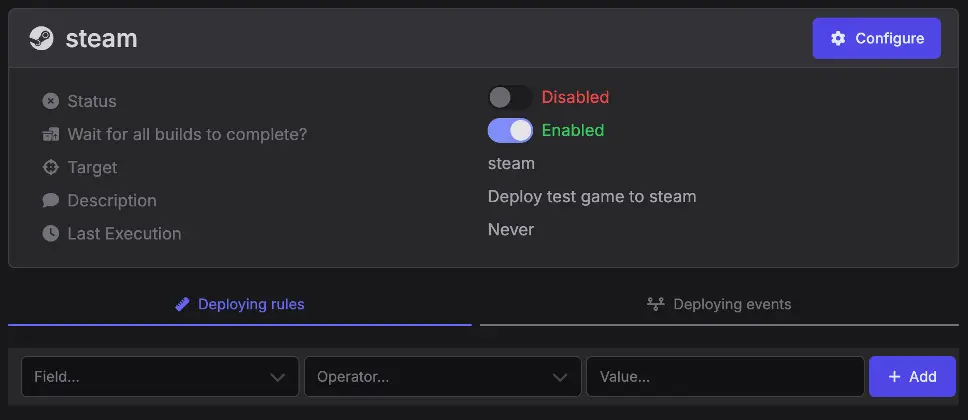Enable the Status toggle switch

click(510, 97)
